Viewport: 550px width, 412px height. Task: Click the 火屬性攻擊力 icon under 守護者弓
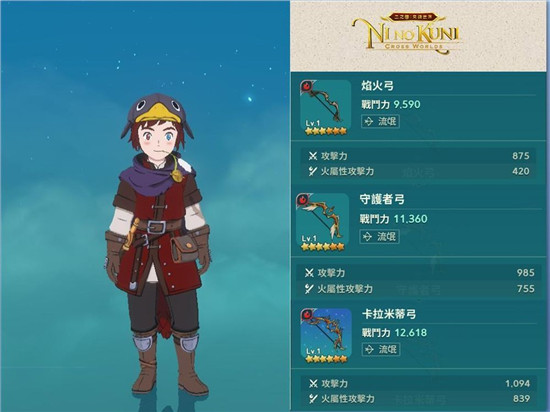tap(309, 289)
